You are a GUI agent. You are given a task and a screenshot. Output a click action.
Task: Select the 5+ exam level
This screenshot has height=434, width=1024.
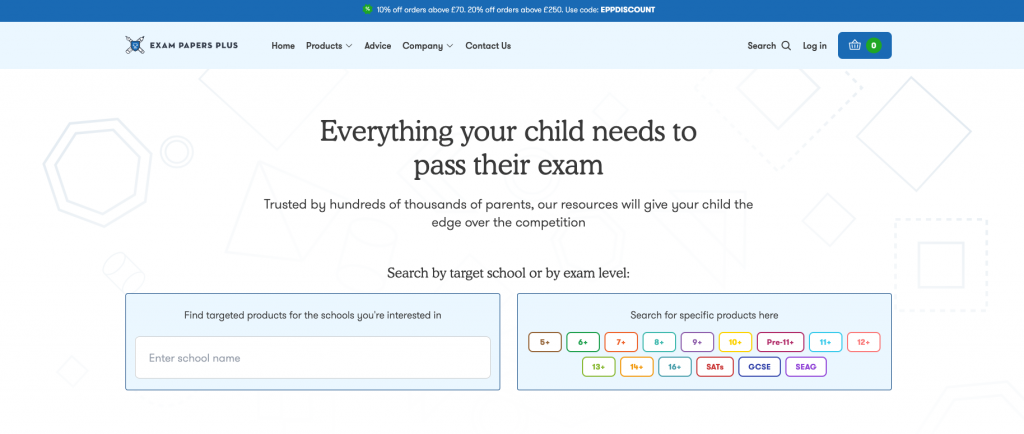click(545, 342)
